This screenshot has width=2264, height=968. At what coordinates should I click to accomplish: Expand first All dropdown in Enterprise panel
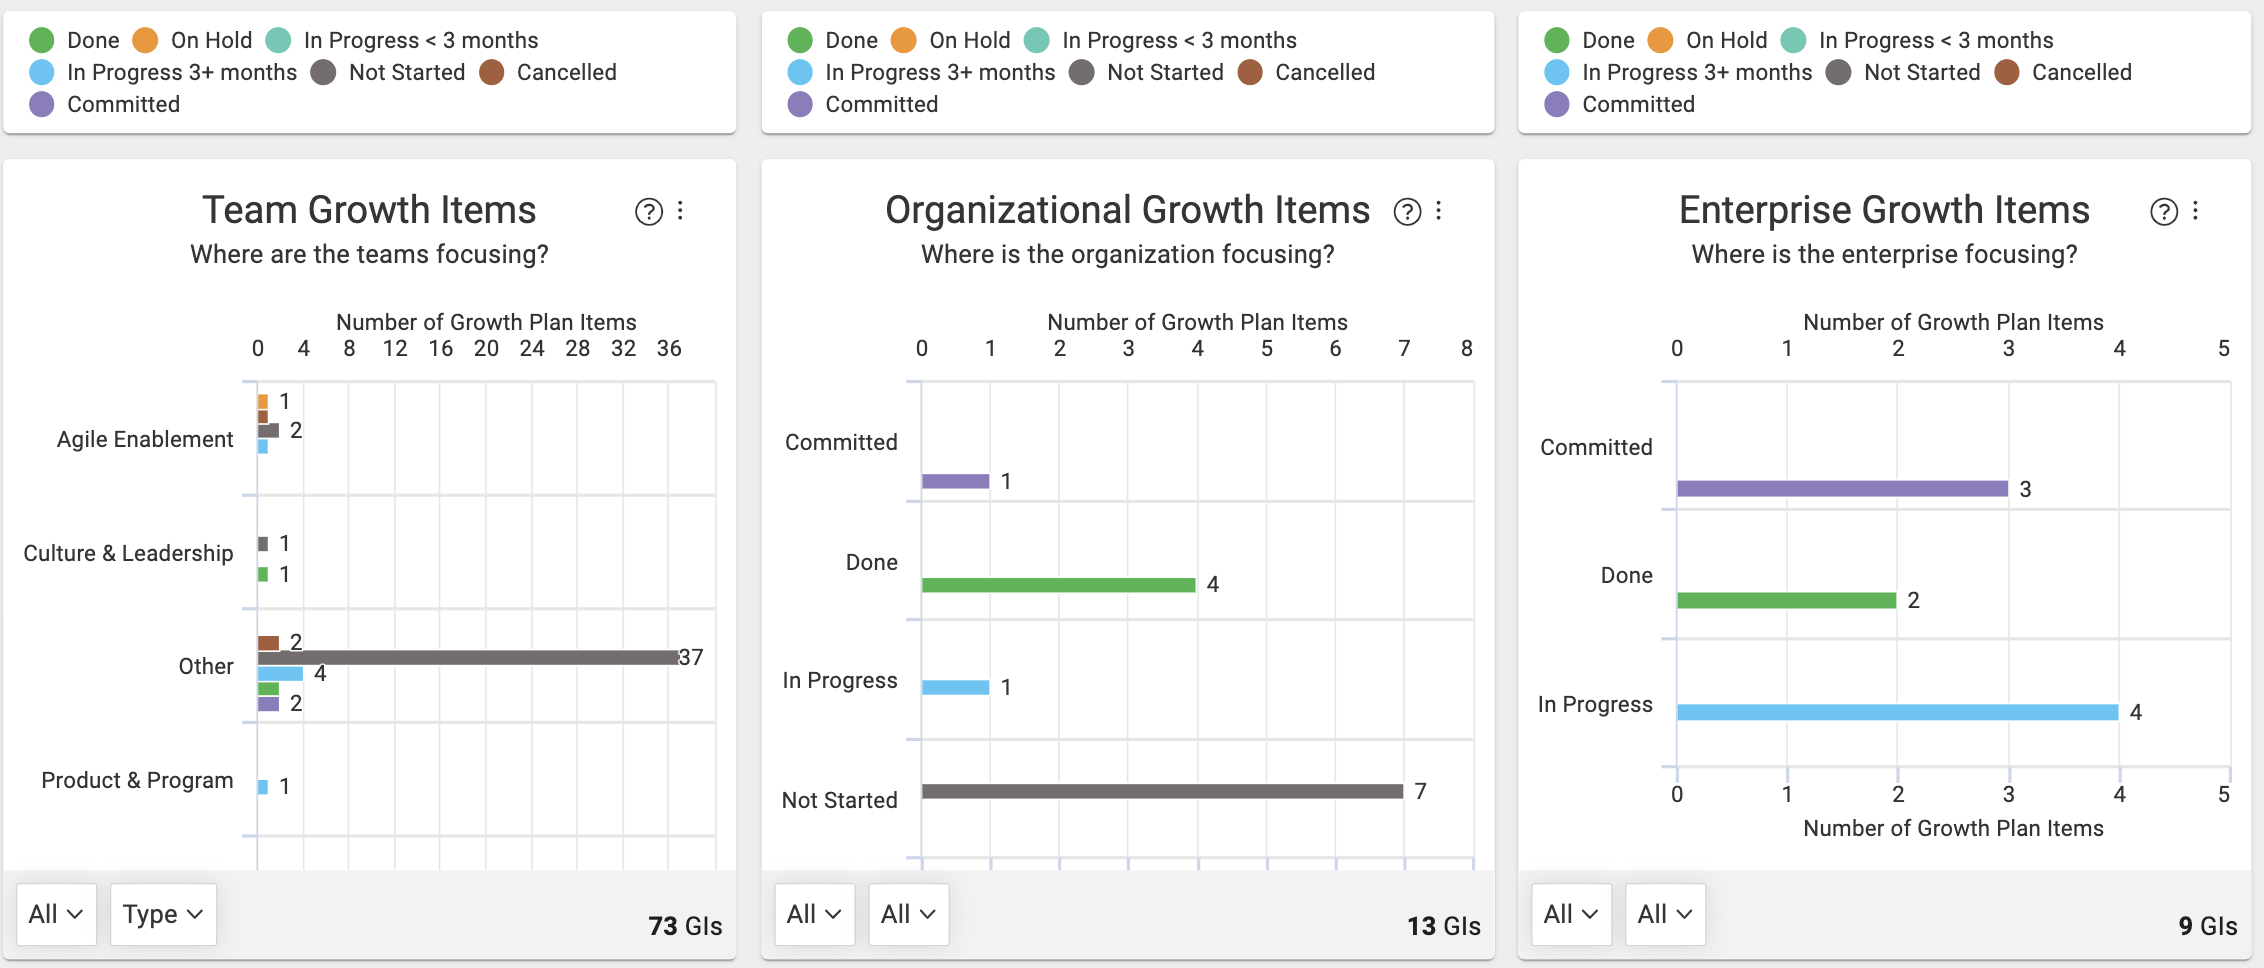tap(1571, 914)
